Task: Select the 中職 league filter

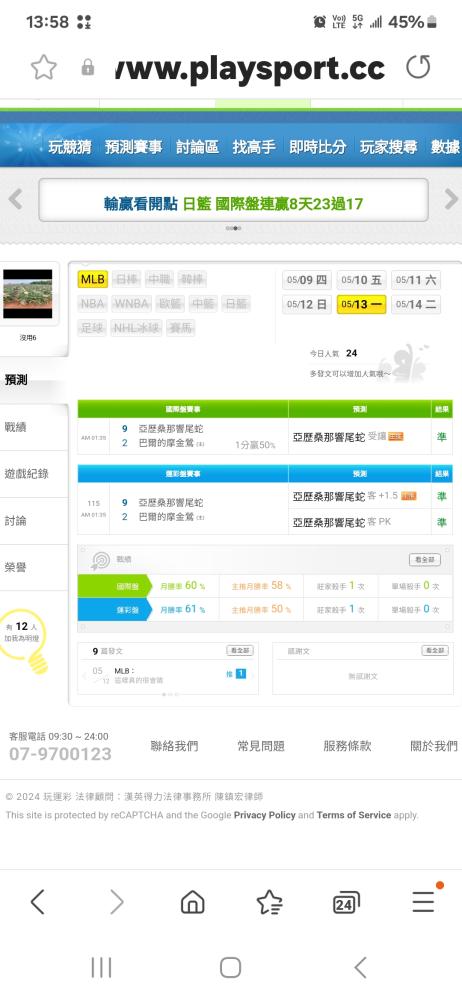Action: [159, 279]
